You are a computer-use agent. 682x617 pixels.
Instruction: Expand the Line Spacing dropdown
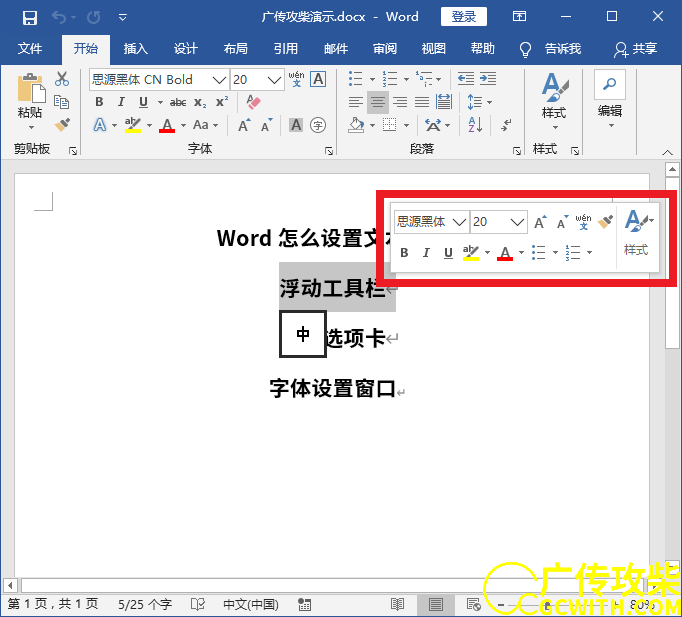coord(490,102)
